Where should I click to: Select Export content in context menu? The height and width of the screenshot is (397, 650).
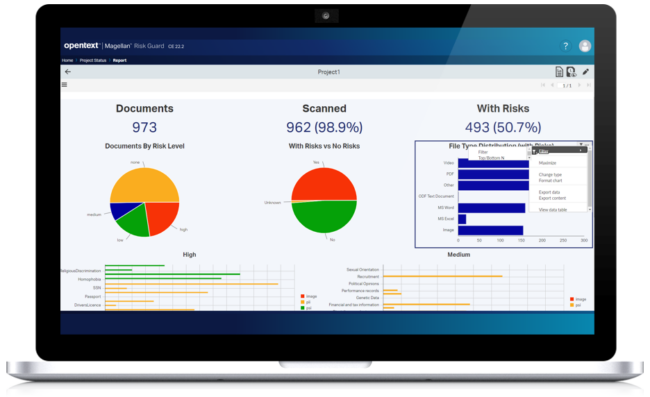point(552,198)
